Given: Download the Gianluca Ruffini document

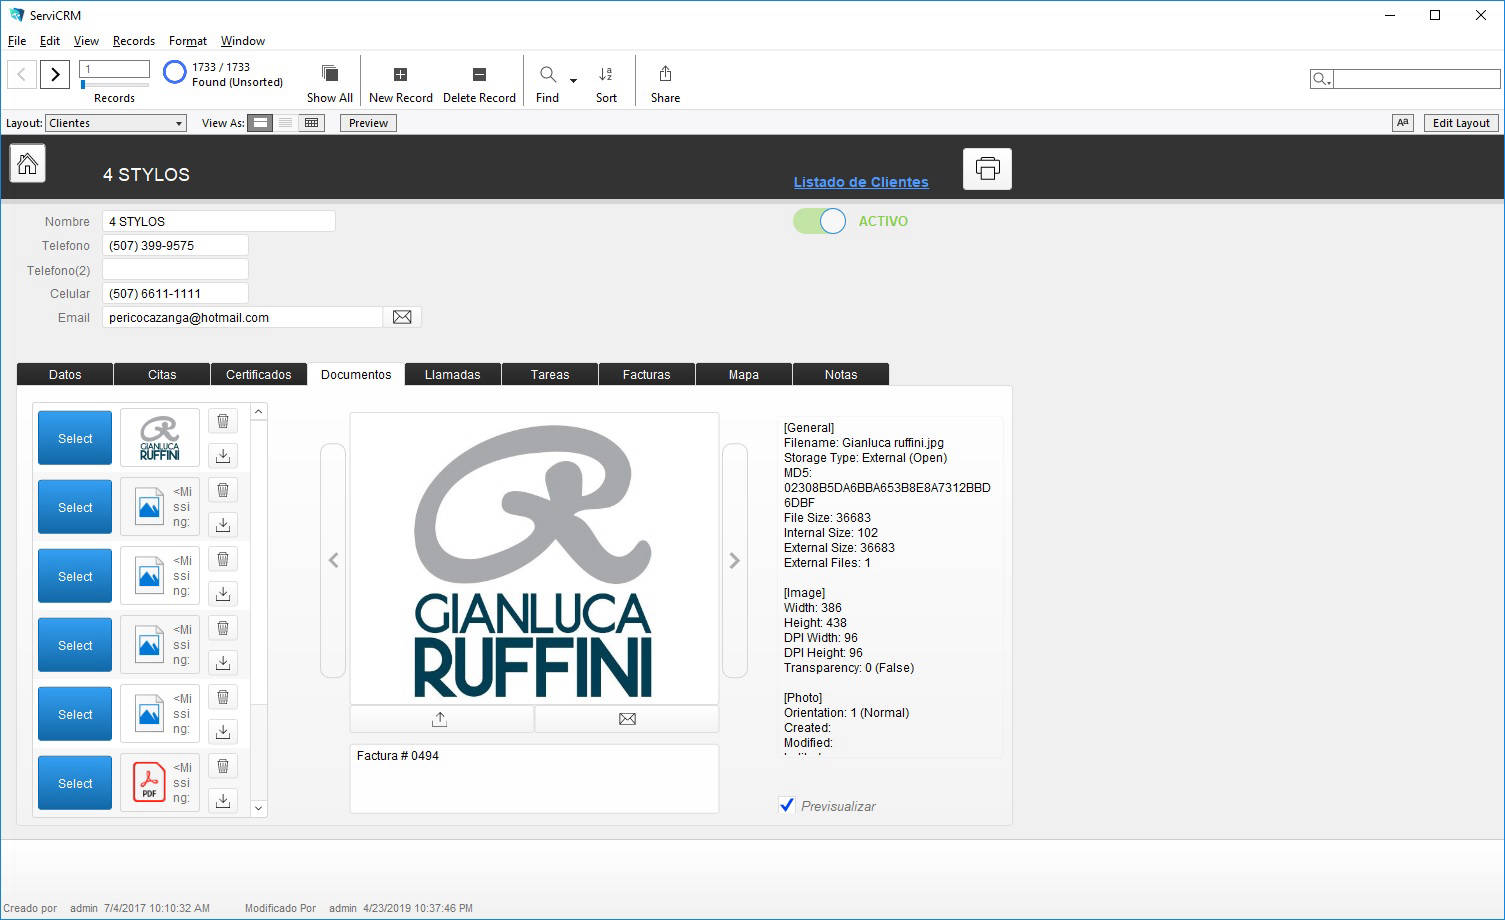Looking at the screenshot, I should click(x=223, y=455).
